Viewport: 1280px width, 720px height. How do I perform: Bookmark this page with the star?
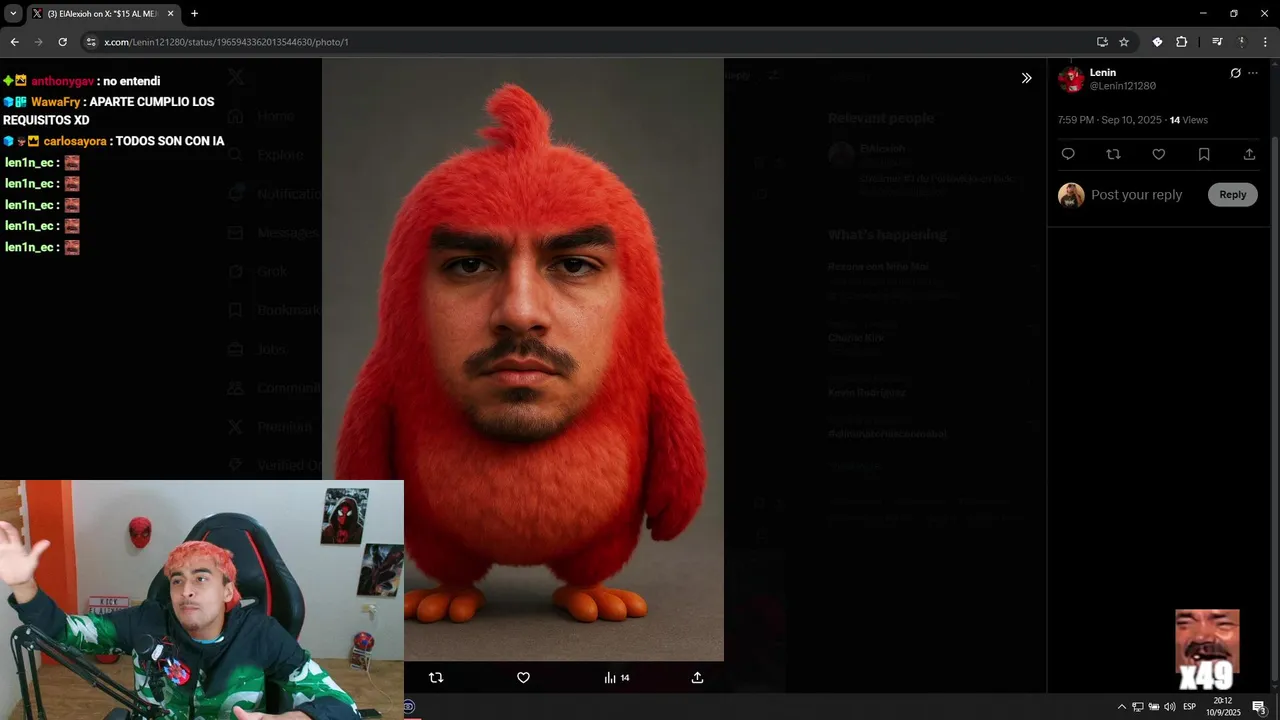coord(1124,42)
